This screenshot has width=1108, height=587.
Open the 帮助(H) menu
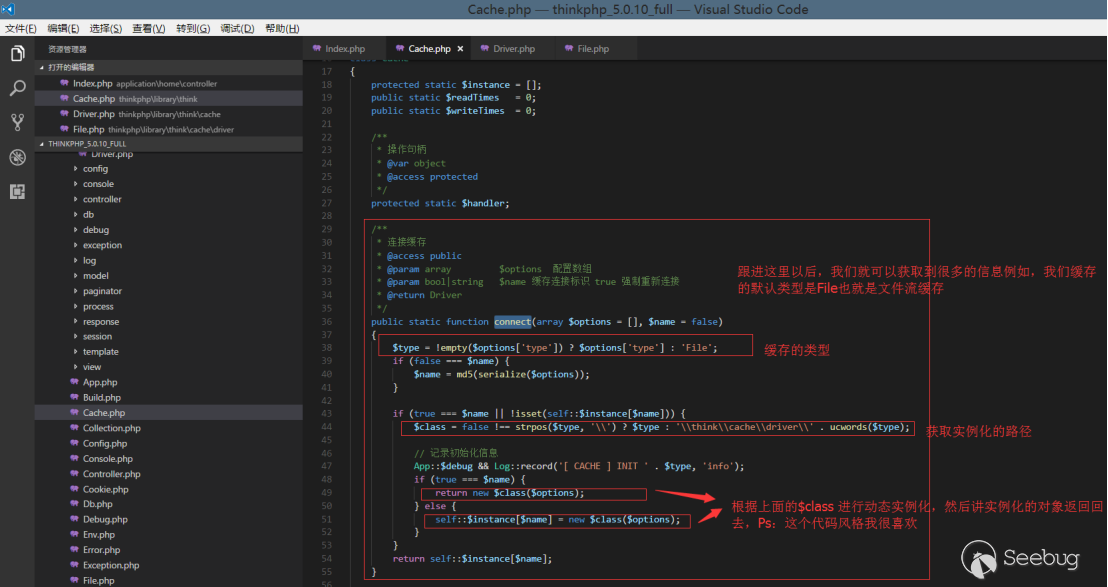point(282,28)
